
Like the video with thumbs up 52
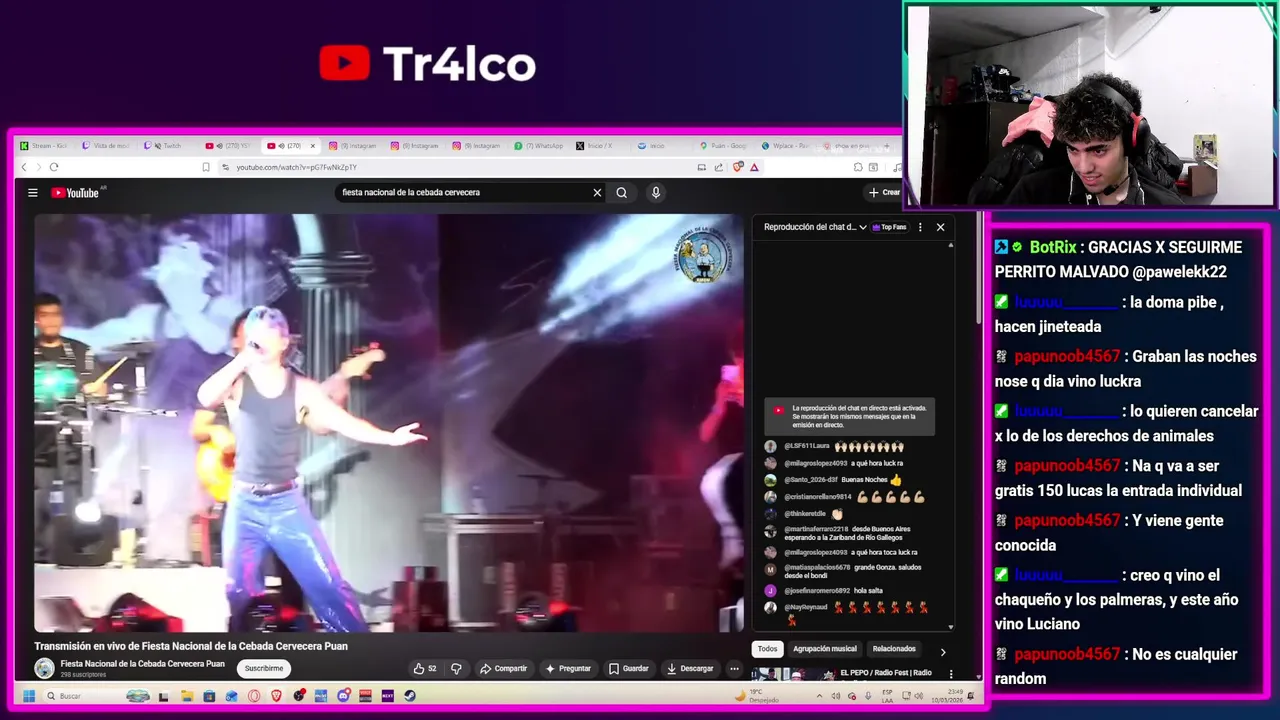425,668
